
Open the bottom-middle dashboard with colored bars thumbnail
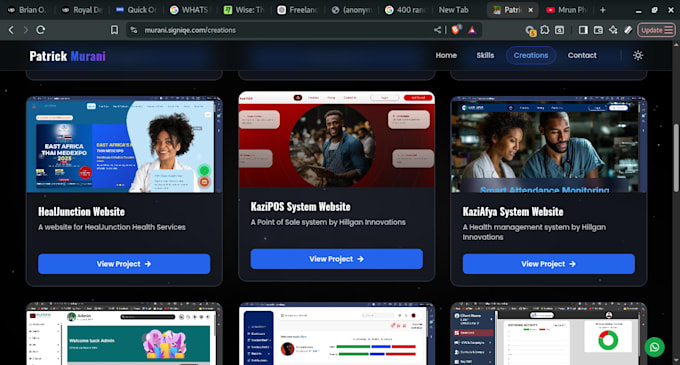pyautogui.click(x=337, y=334)
